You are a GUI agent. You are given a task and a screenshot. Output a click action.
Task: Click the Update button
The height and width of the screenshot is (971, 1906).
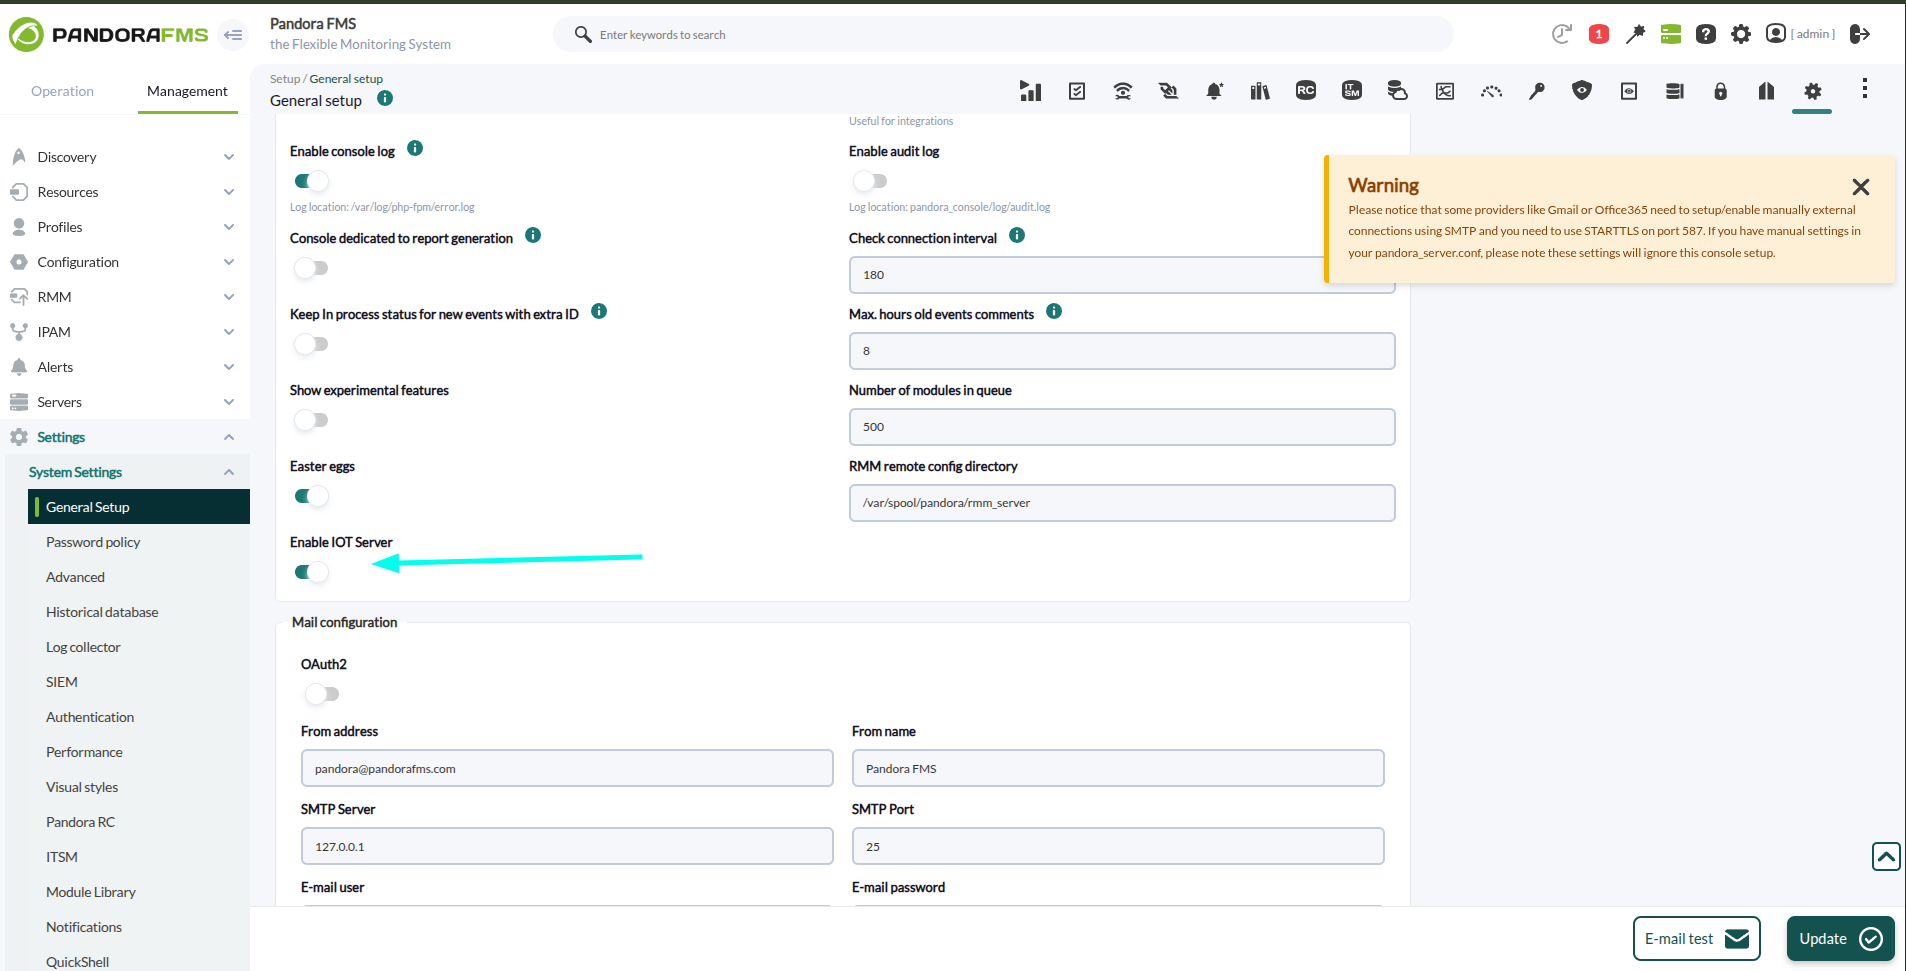click(1841, 939)
